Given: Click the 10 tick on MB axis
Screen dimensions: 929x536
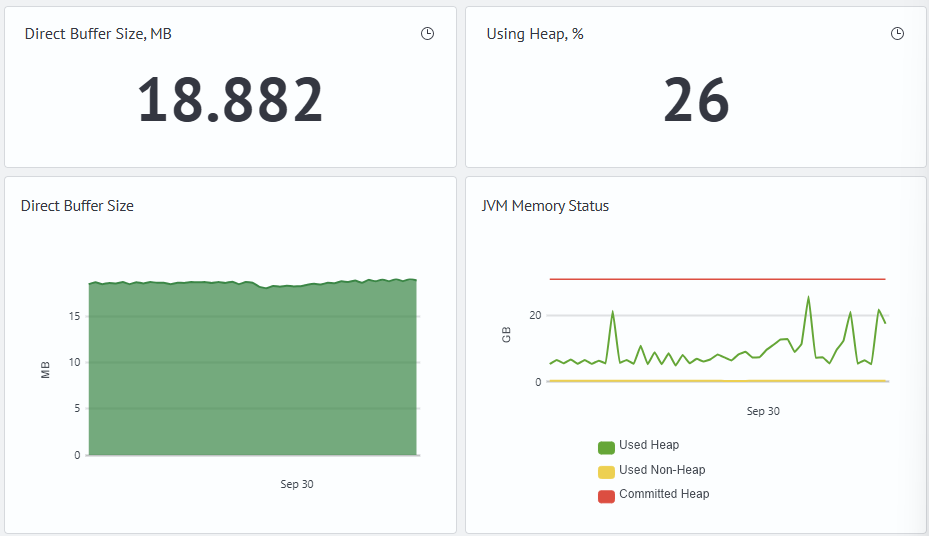Looking at the screenshot, I should pyautogui.click(x=74, y=362).
